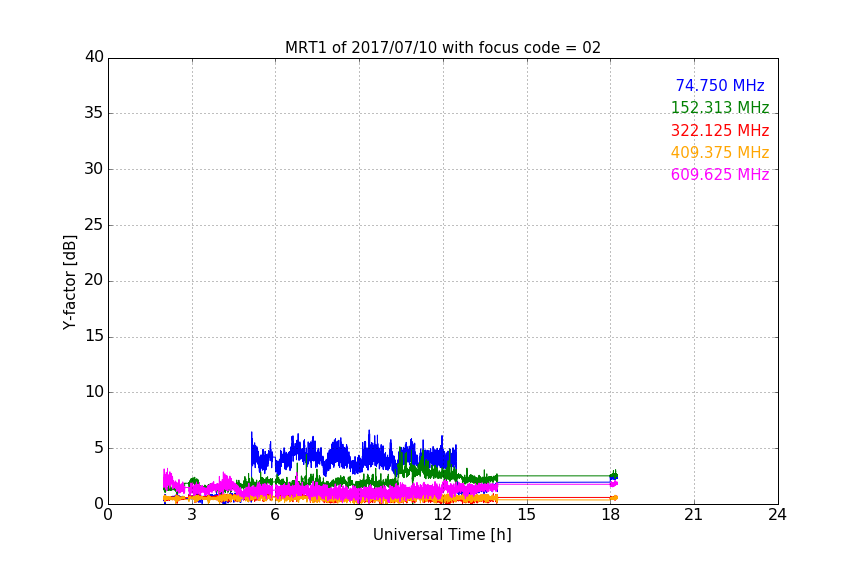The image size is (864, 576).
Task: Click the x-axis tick label '3'
Action: pyautogui.click(x=192, y=515)
